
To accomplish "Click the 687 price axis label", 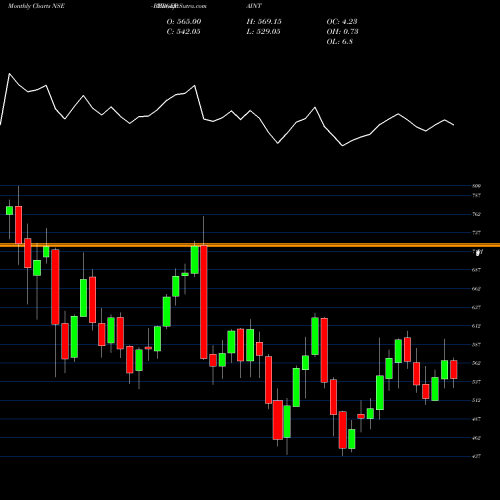I will (477, 270).
